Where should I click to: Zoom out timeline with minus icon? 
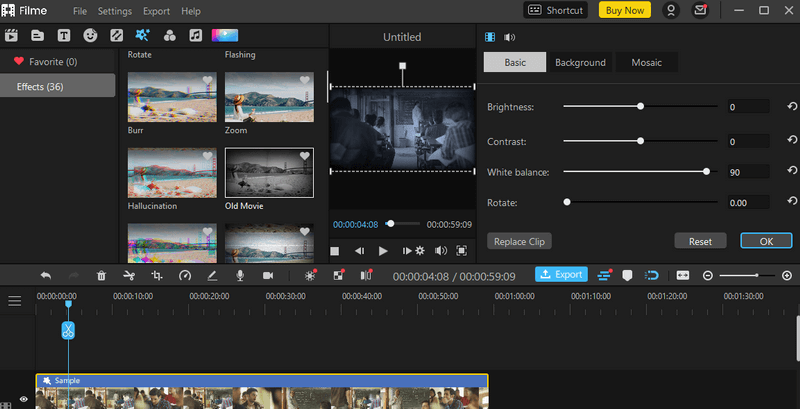coord(707,275)
